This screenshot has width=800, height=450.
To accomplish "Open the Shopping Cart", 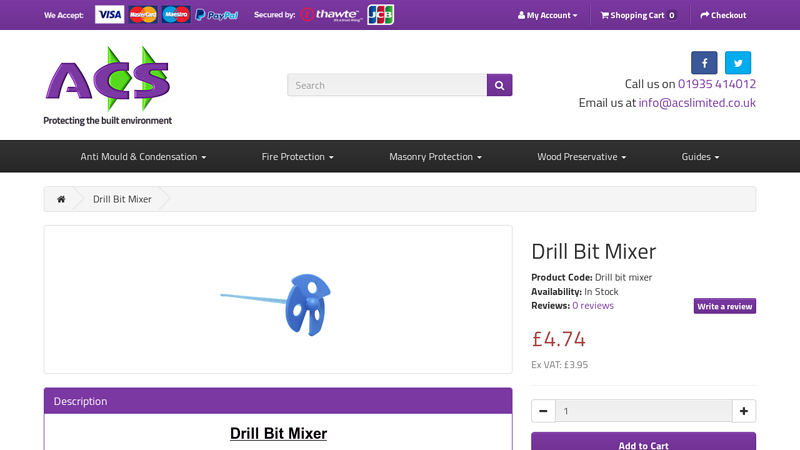I will click(x=638, y=15).
